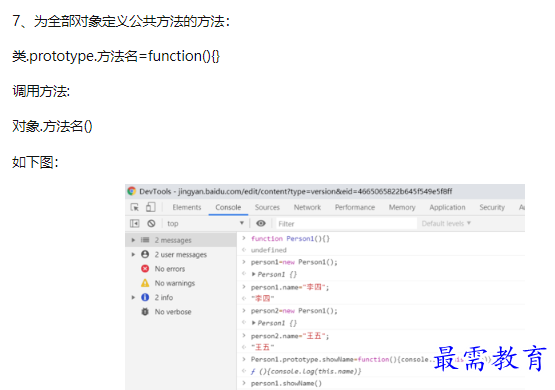Click the console Filter input field
Viewport: 555px width, 390px height.
[346, 224]
